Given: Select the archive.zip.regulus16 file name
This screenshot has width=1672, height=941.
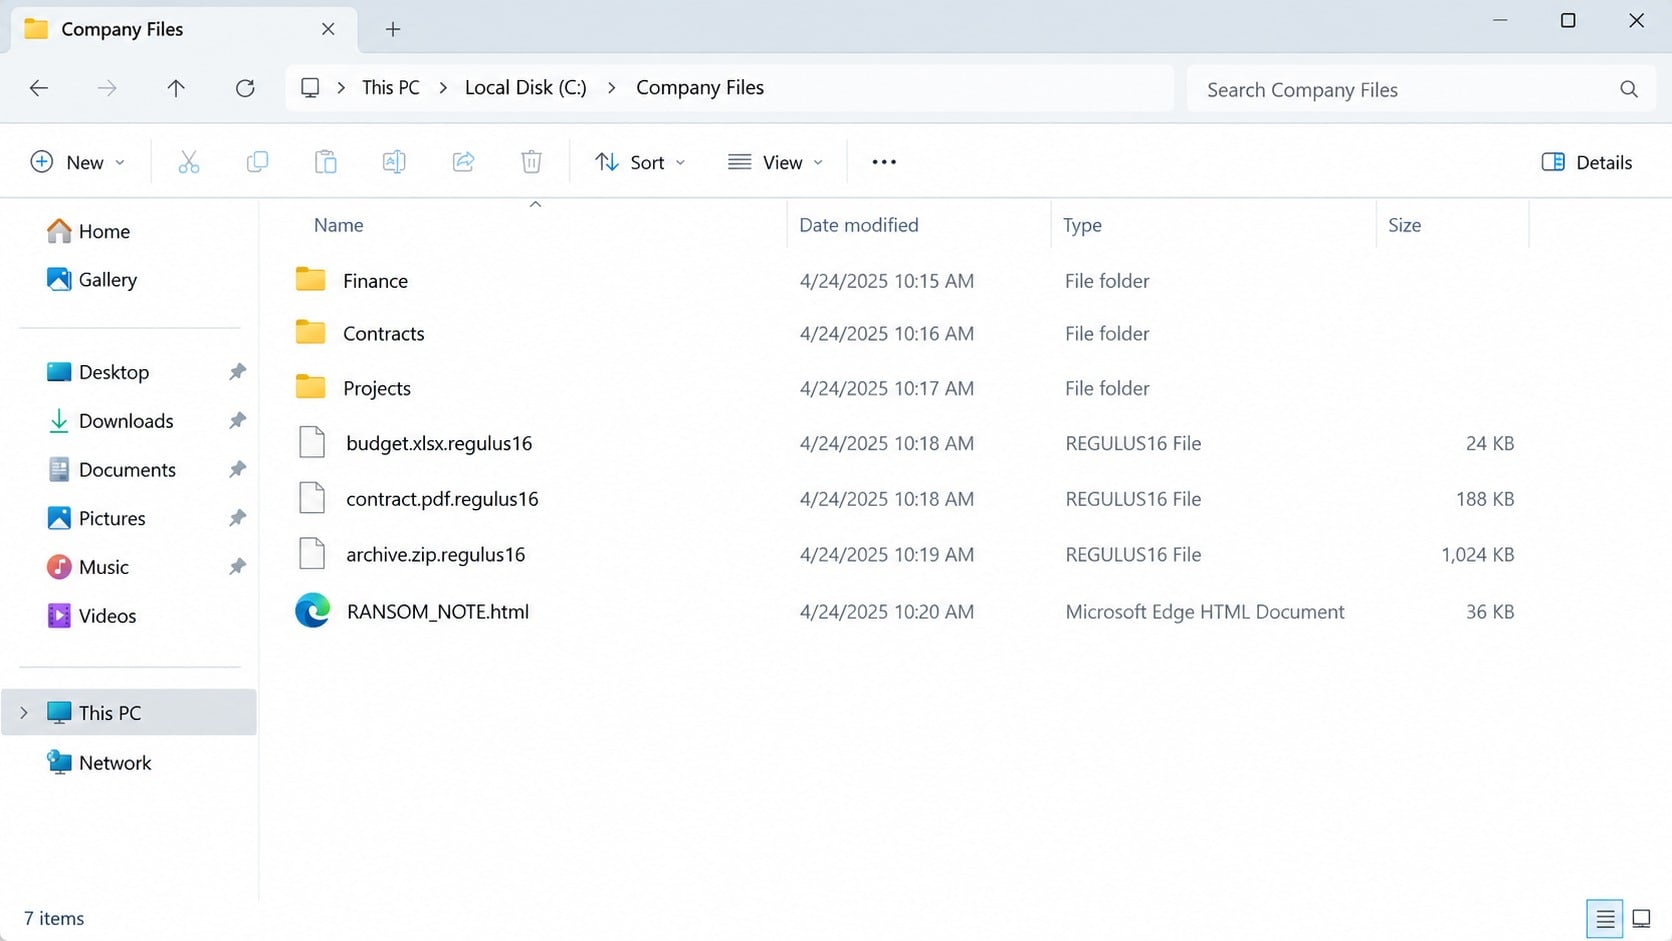Looking at the screenshot, I should (x=435, y=554).
